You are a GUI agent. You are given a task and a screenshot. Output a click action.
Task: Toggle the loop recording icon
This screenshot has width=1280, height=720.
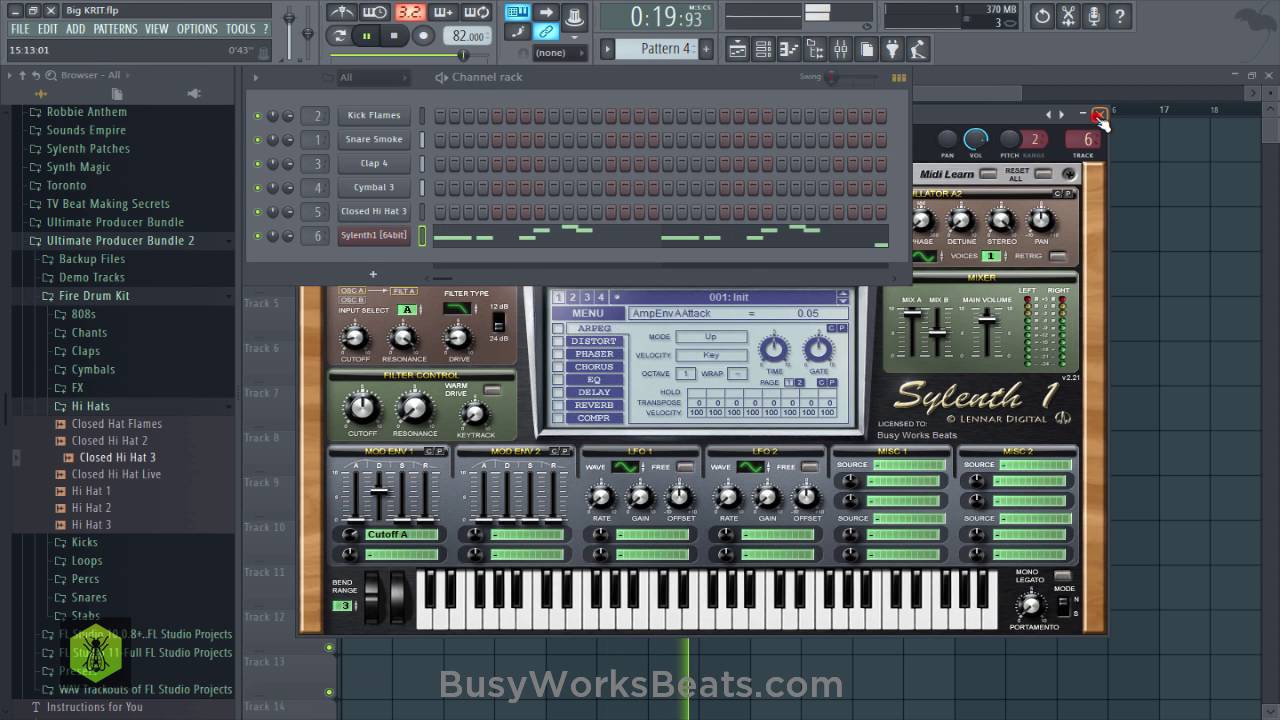477,12
